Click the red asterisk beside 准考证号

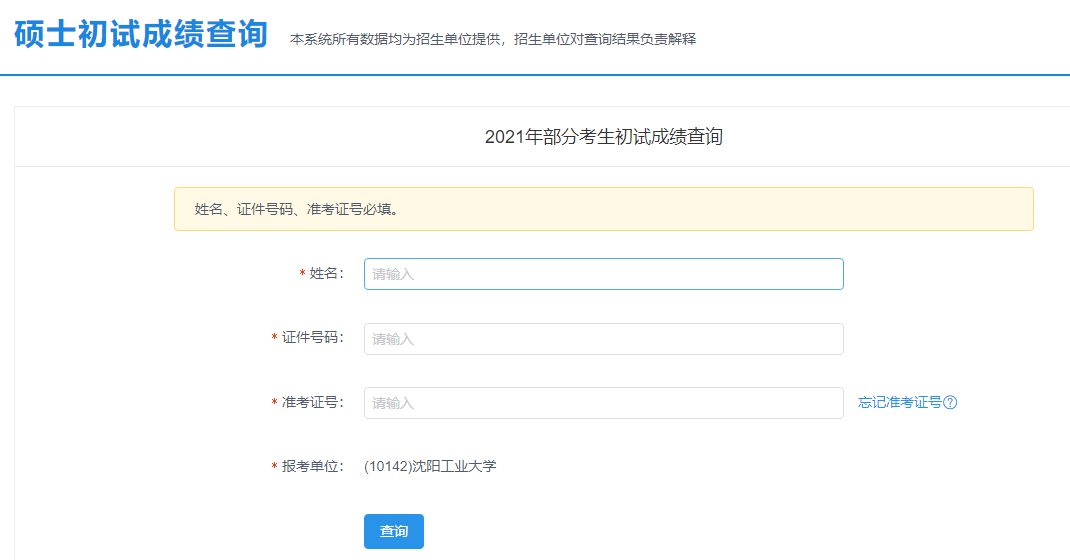pyautogui.click(x=275, y=403)
